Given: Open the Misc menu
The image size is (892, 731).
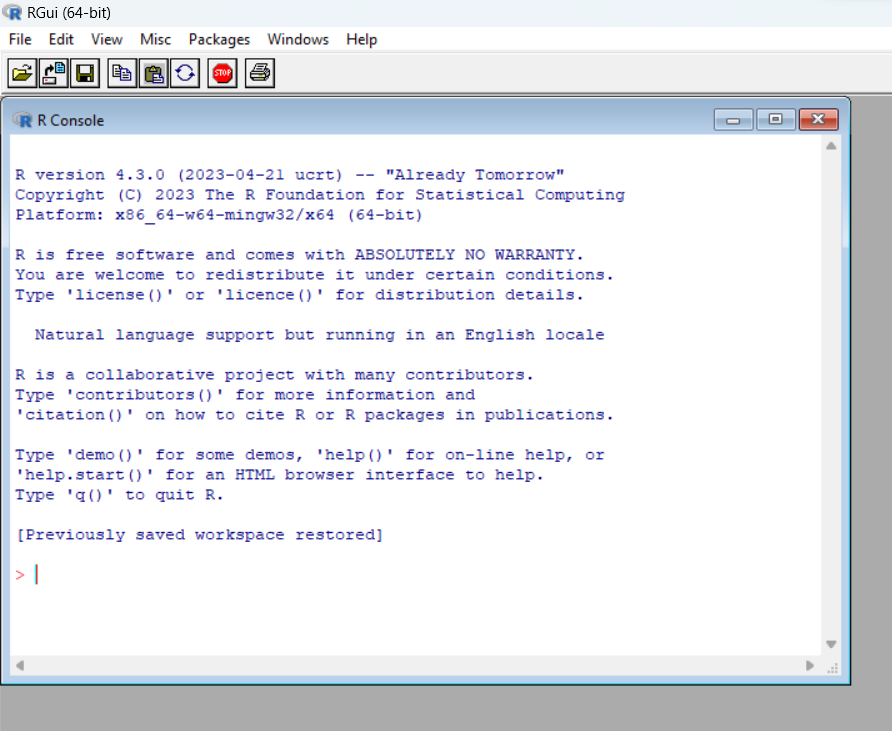Looking at the screenshot, I should point(155,39).
